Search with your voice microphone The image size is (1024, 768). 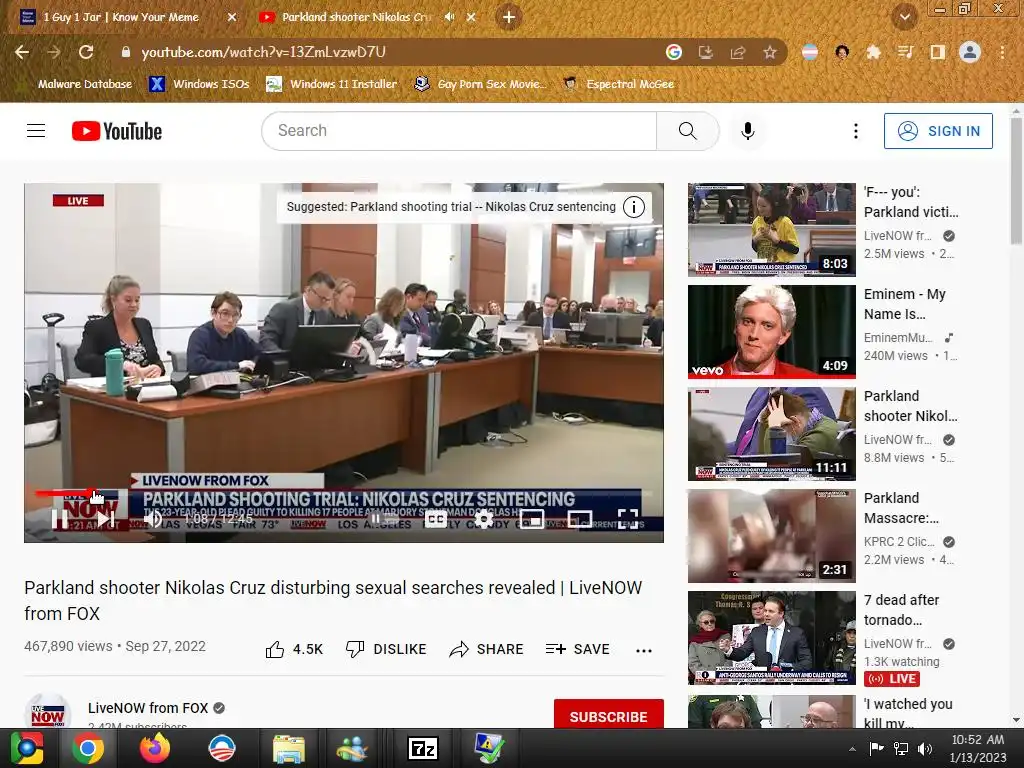tap(748, 131)
